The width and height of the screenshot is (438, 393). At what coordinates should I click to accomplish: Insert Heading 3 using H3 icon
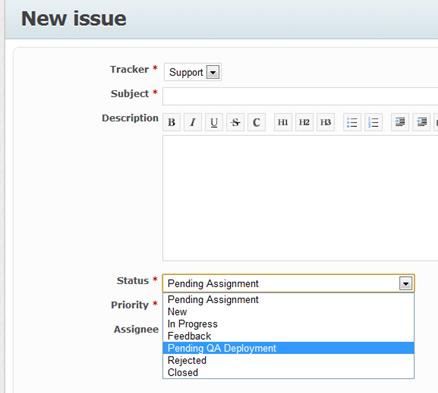click(x=326, y=122)
